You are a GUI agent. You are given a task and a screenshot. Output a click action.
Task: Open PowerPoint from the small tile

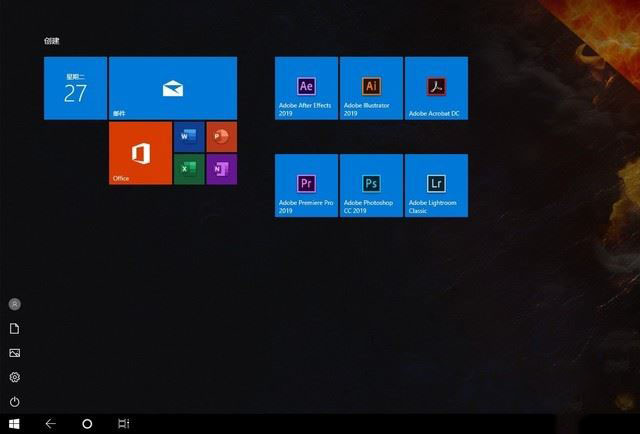pos(222,137)
